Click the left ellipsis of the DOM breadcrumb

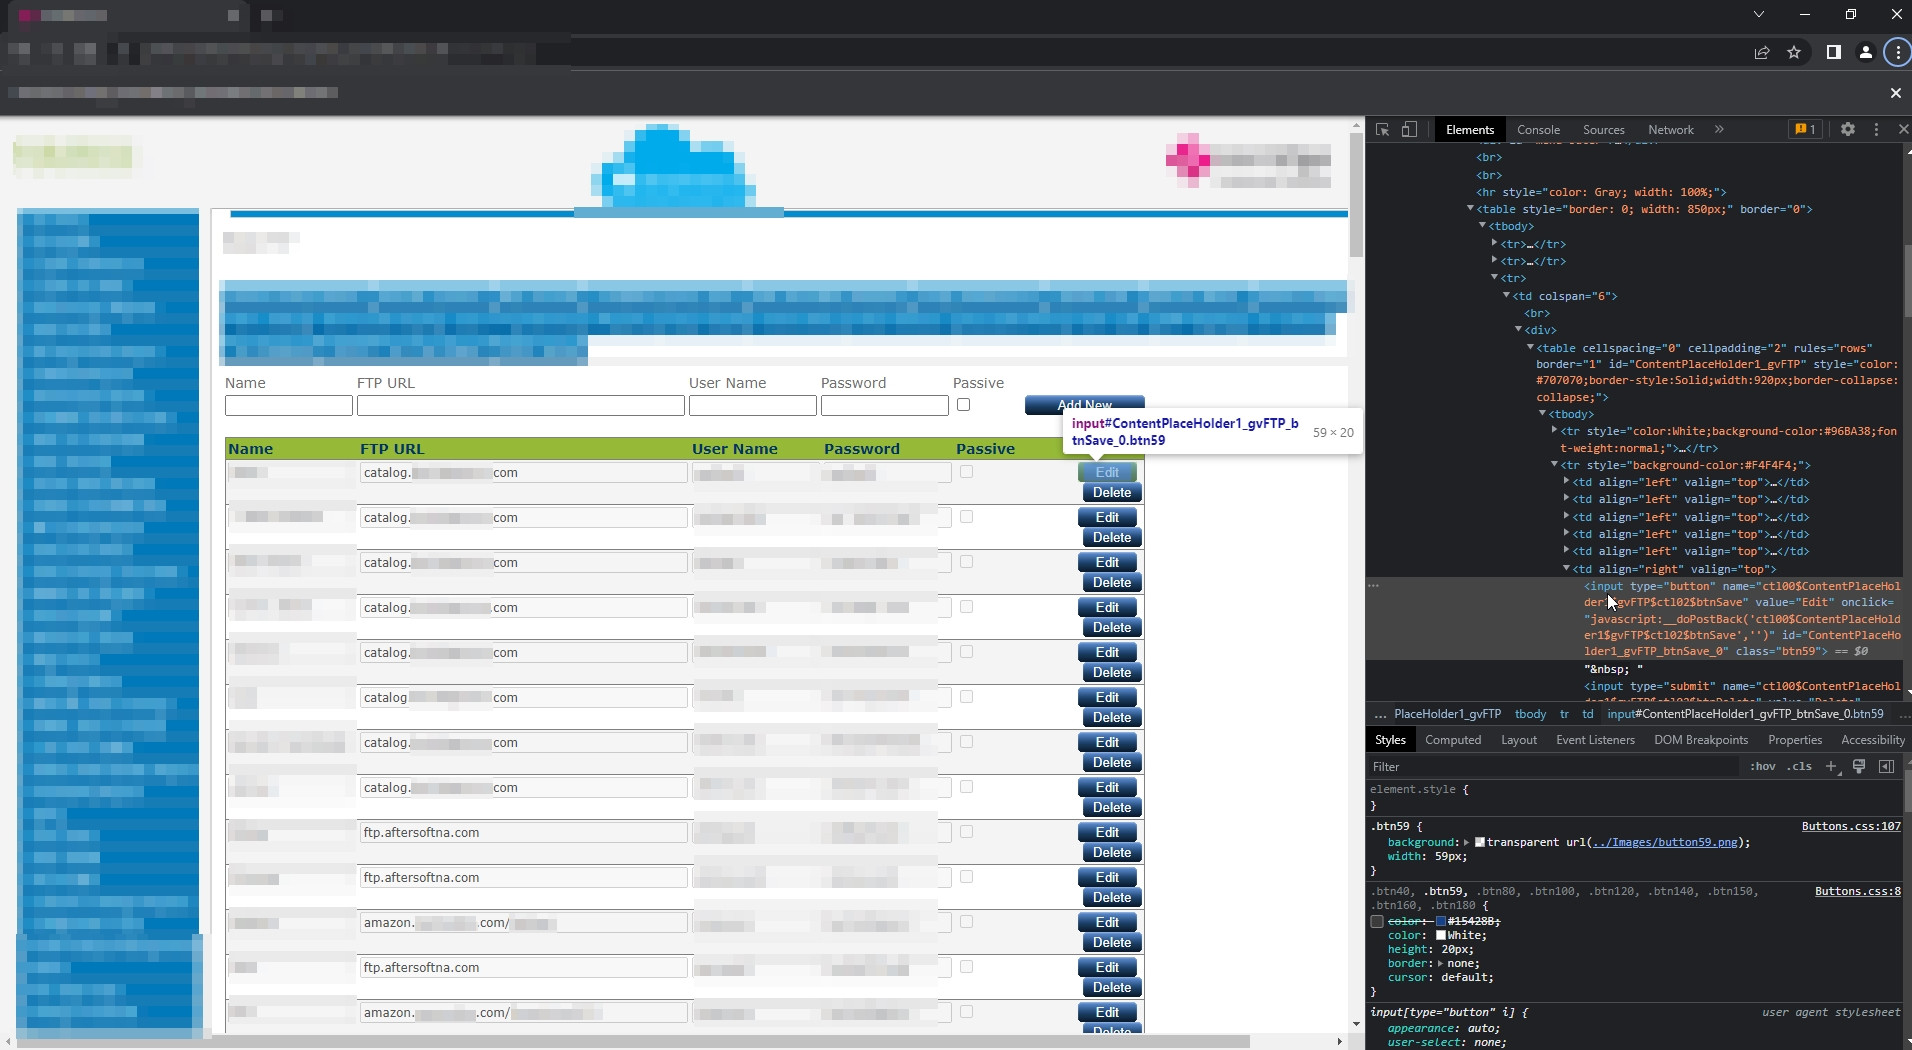click(1380, 715)
